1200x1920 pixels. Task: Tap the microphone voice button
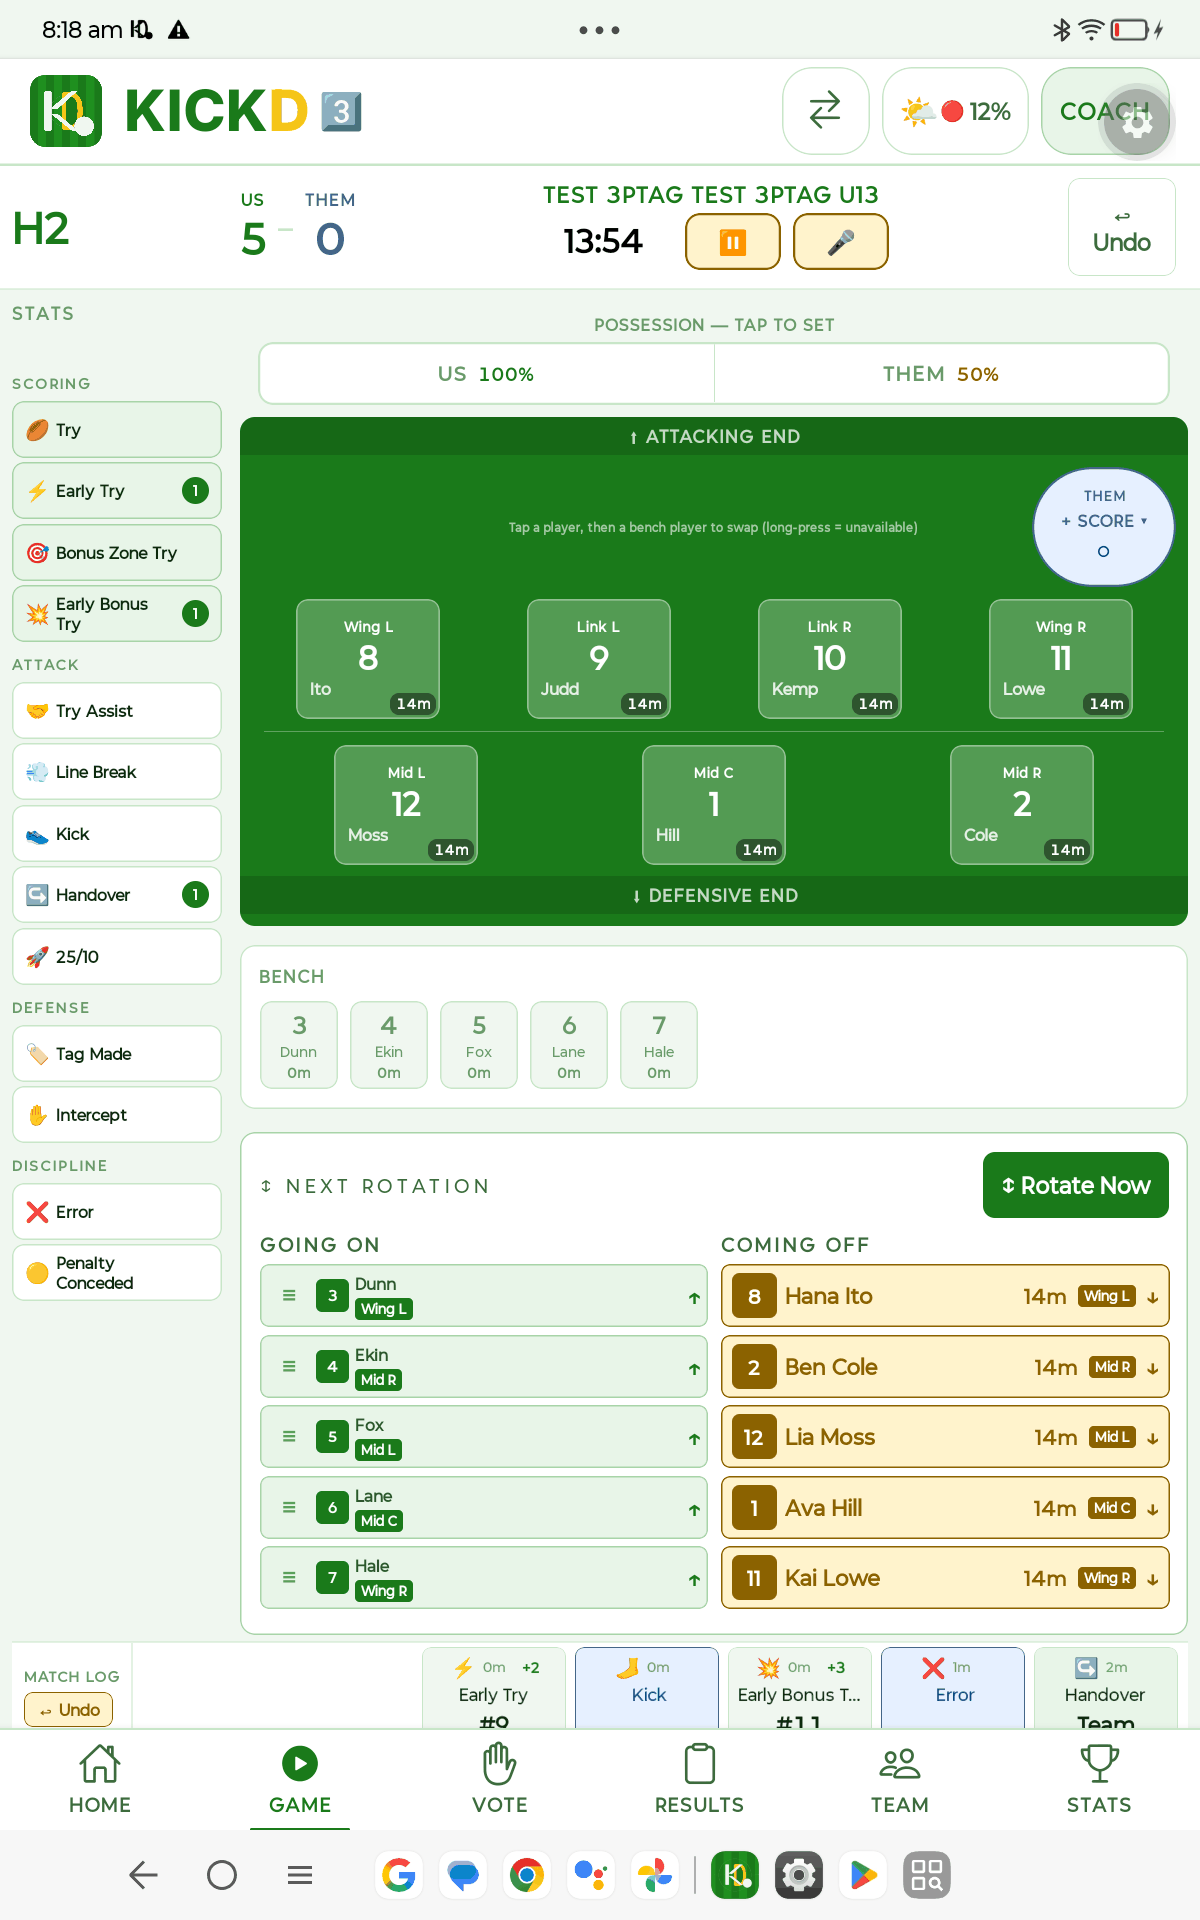841,242
